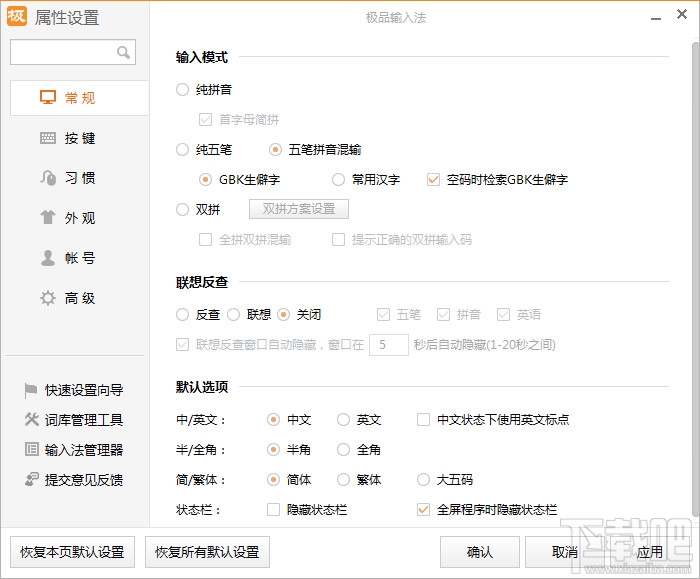Choose 简体 character set

click(x=273, y=480)
